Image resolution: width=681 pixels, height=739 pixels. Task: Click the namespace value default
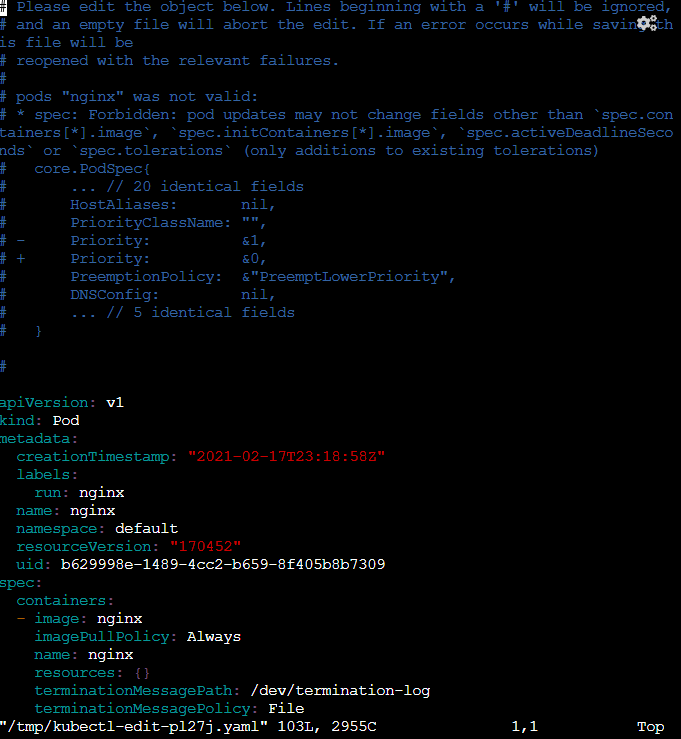[x=146, y=529]
